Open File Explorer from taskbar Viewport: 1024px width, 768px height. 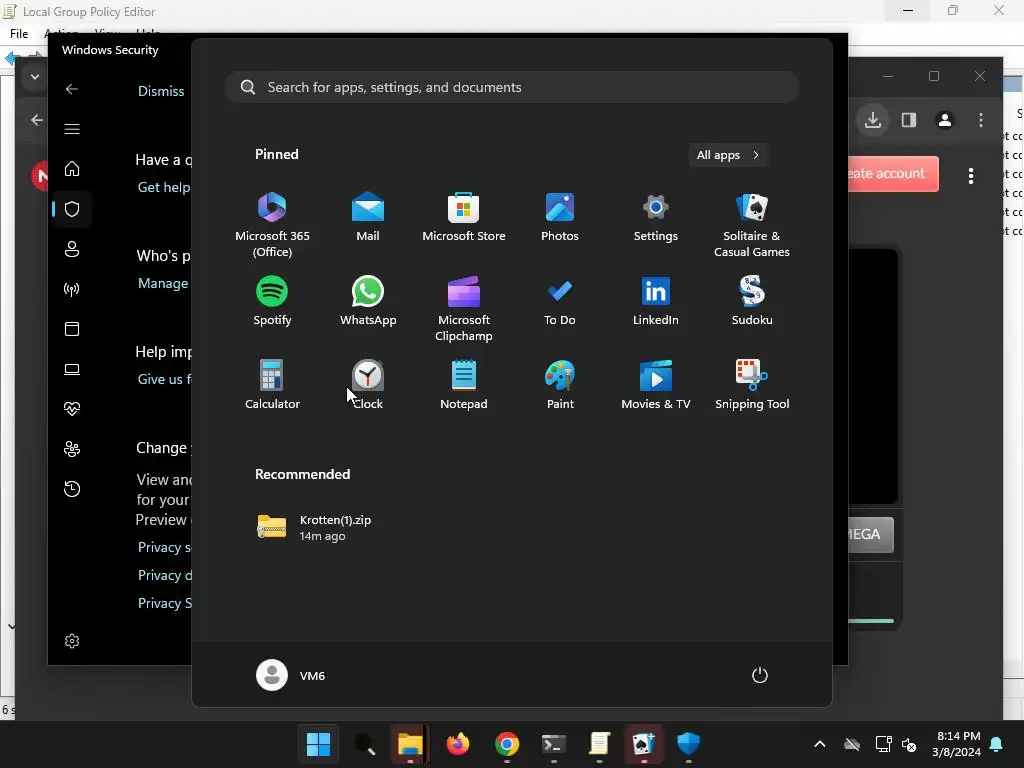[410, 743]
